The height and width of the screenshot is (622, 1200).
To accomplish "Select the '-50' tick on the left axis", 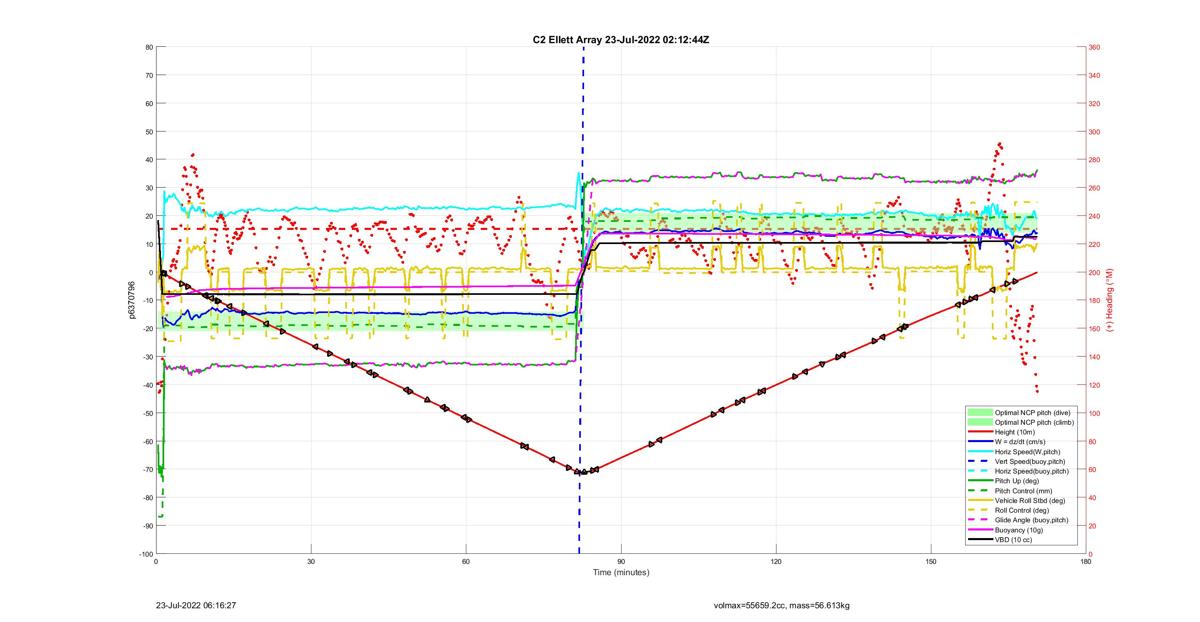I will click(146, 413).
